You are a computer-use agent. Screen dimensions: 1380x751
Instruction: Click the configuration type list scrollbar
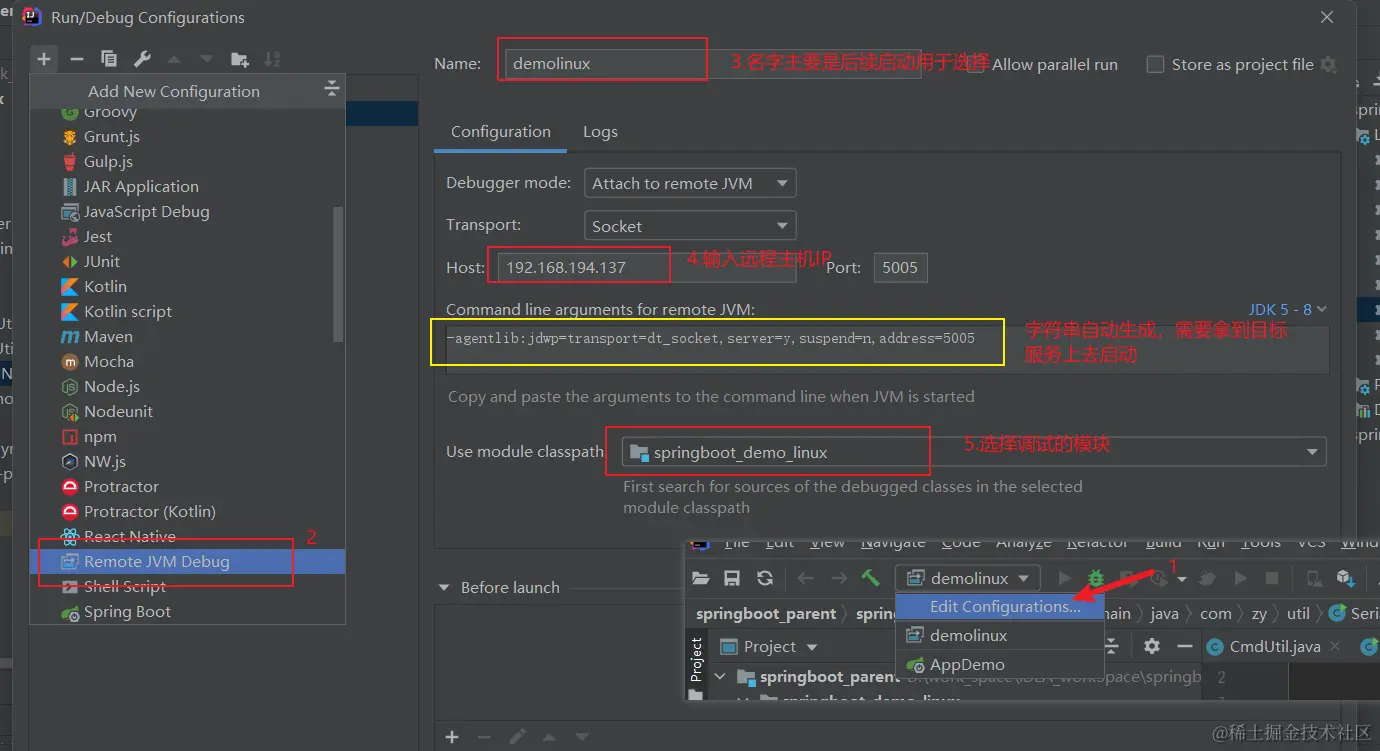[338, 275]
